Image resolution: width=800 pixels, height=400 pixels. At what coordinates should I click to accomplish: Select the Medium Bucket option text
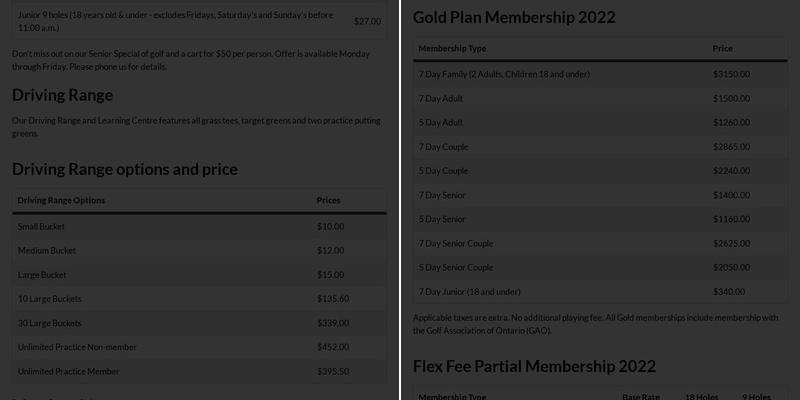[47, 251]
